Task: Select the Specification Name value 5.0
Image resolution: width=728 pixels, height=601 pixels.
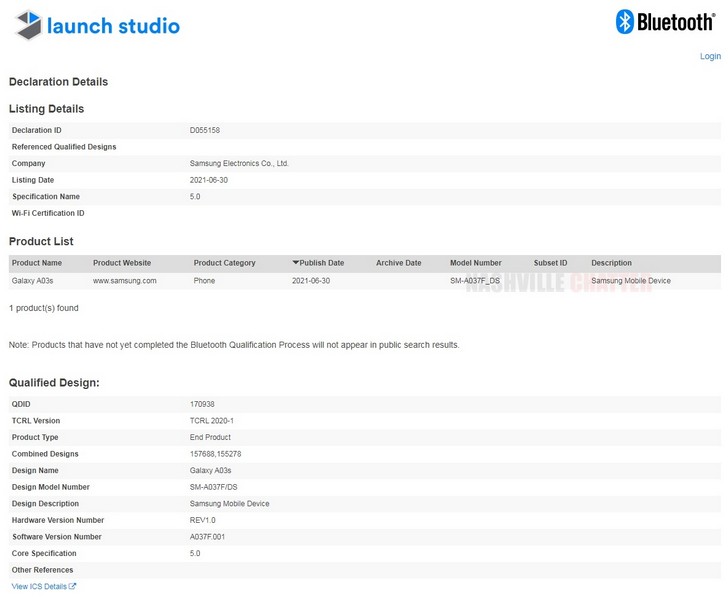Action: point(195,196)
